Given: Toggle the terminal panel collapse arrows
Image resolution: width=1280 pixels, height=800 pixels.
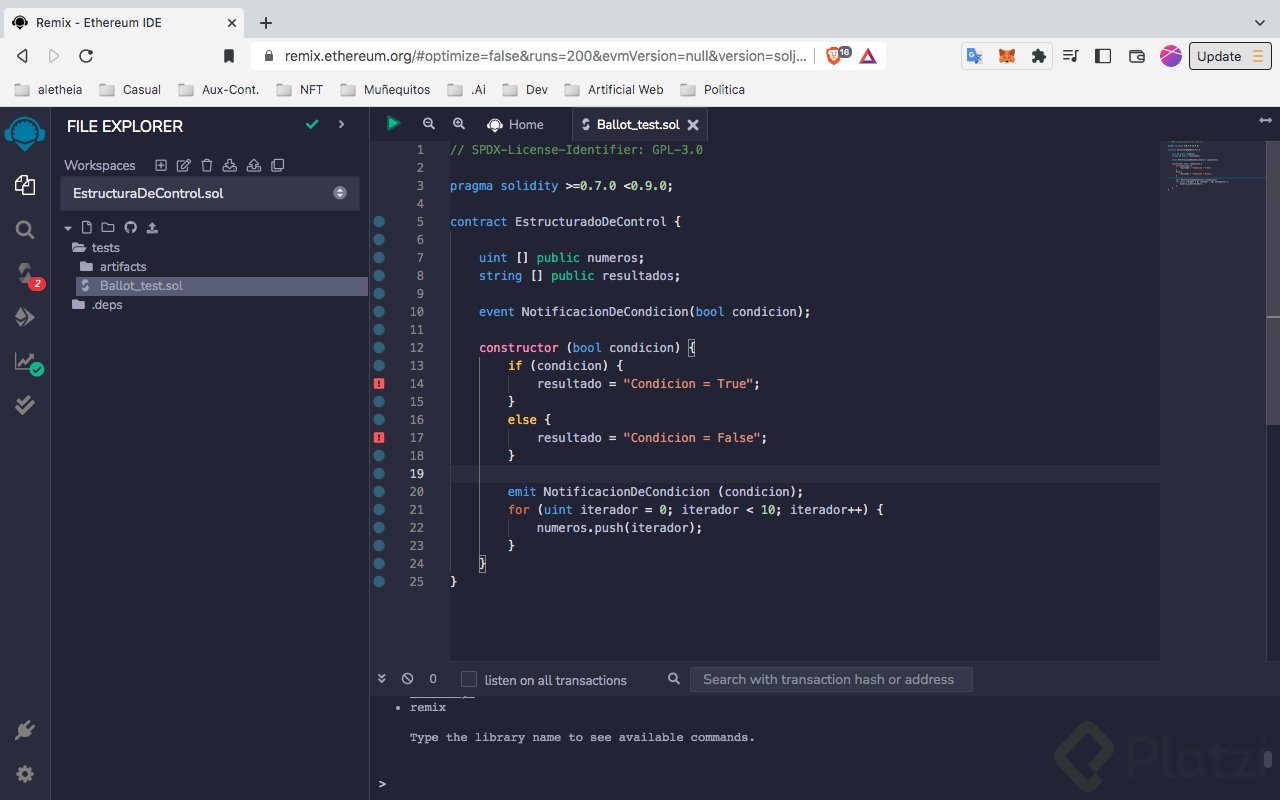Looking at the screenshot, I should (x=381, y=678).
